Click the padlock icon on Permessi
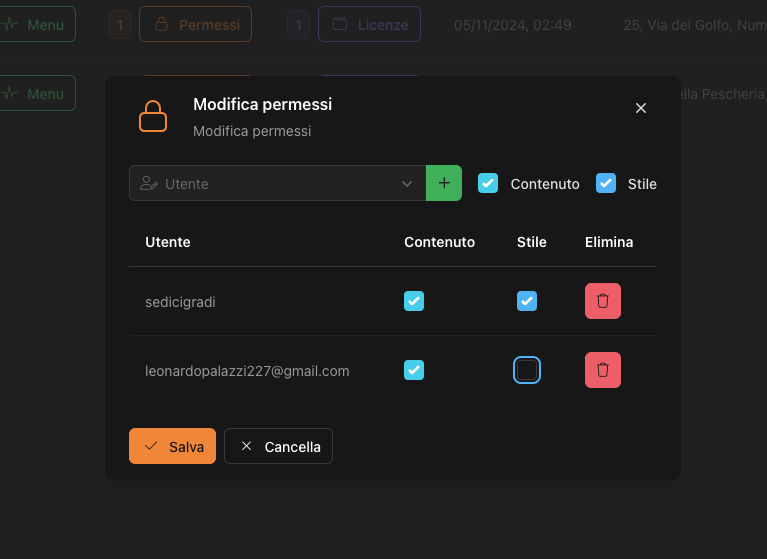 coord(161,24)
